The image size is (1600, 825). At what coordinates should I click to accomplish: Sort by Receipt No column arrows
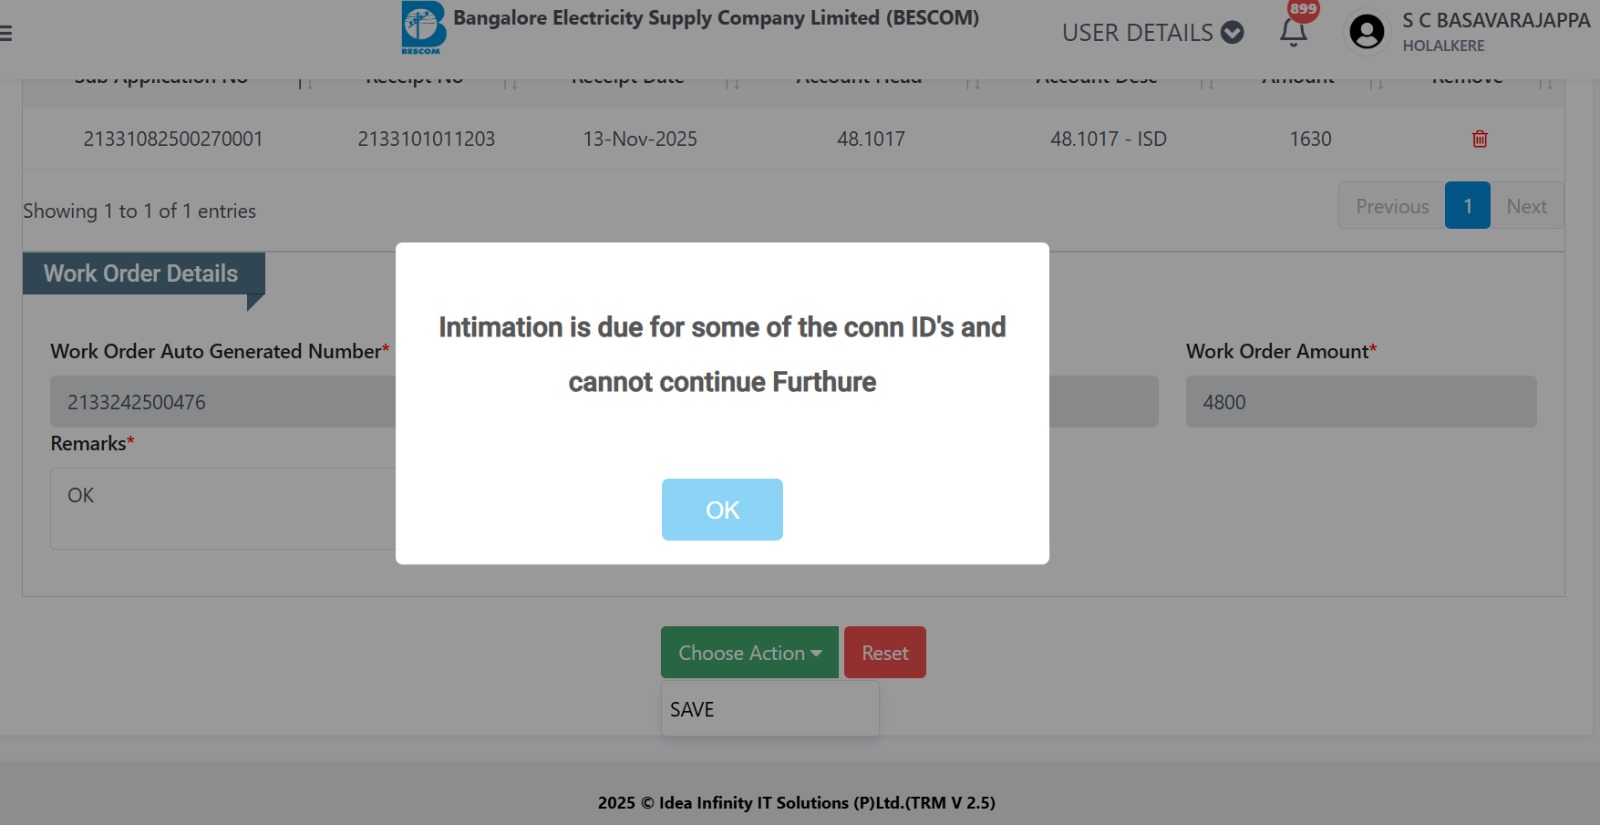(511, 83)
